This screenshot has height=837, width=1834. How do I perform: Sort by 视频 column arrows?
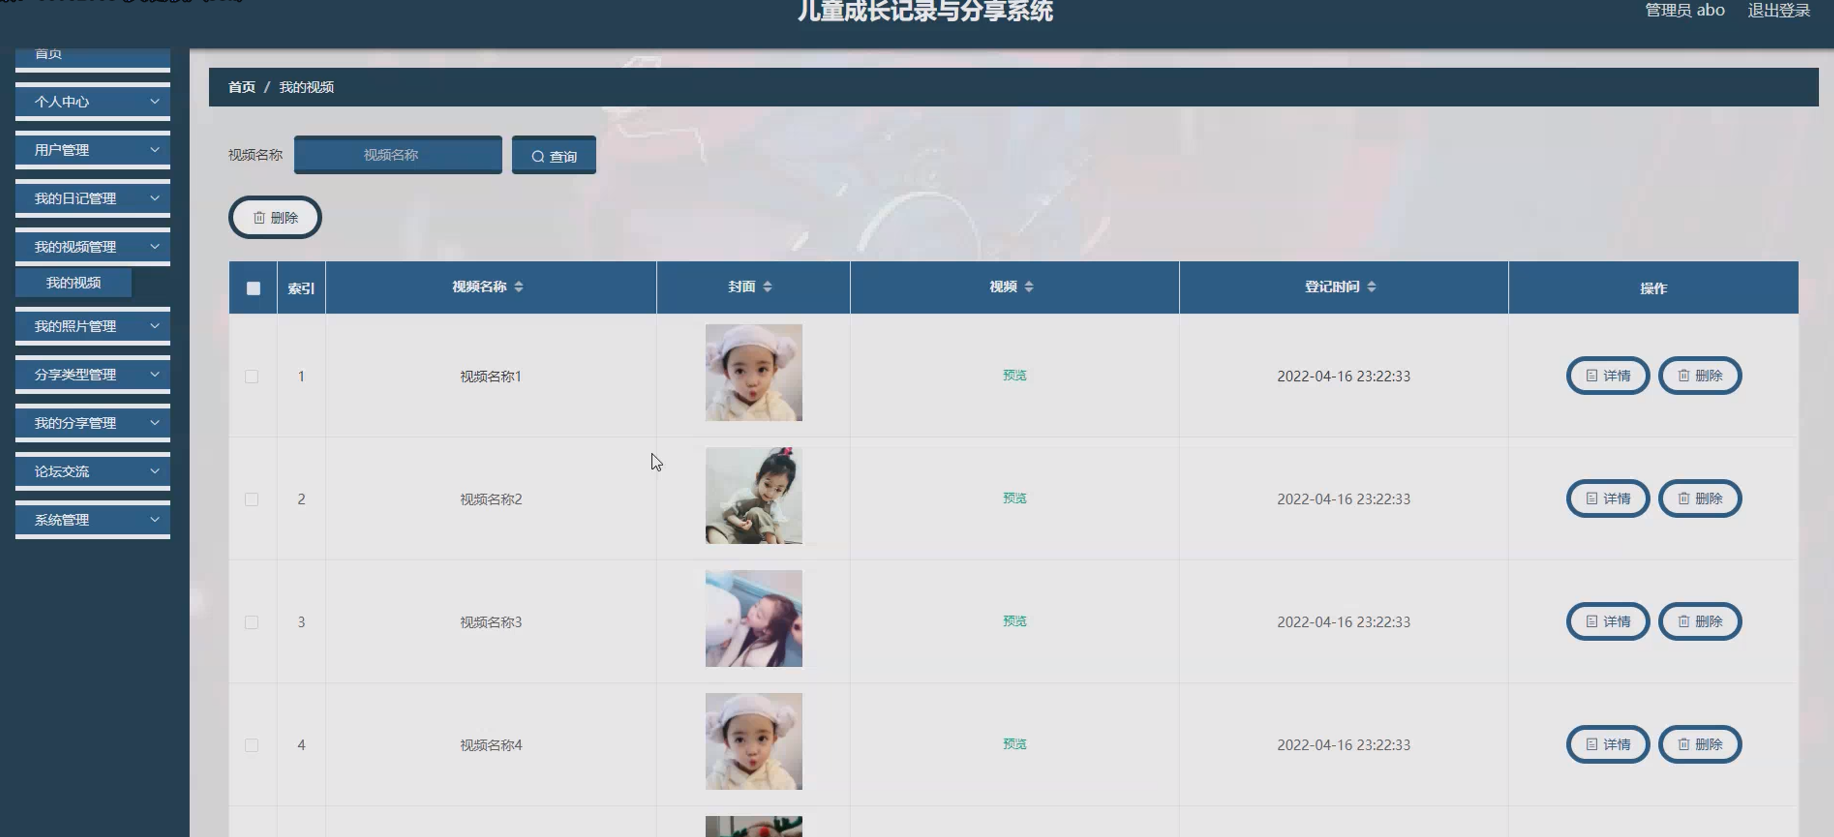tap(1028, 287)
